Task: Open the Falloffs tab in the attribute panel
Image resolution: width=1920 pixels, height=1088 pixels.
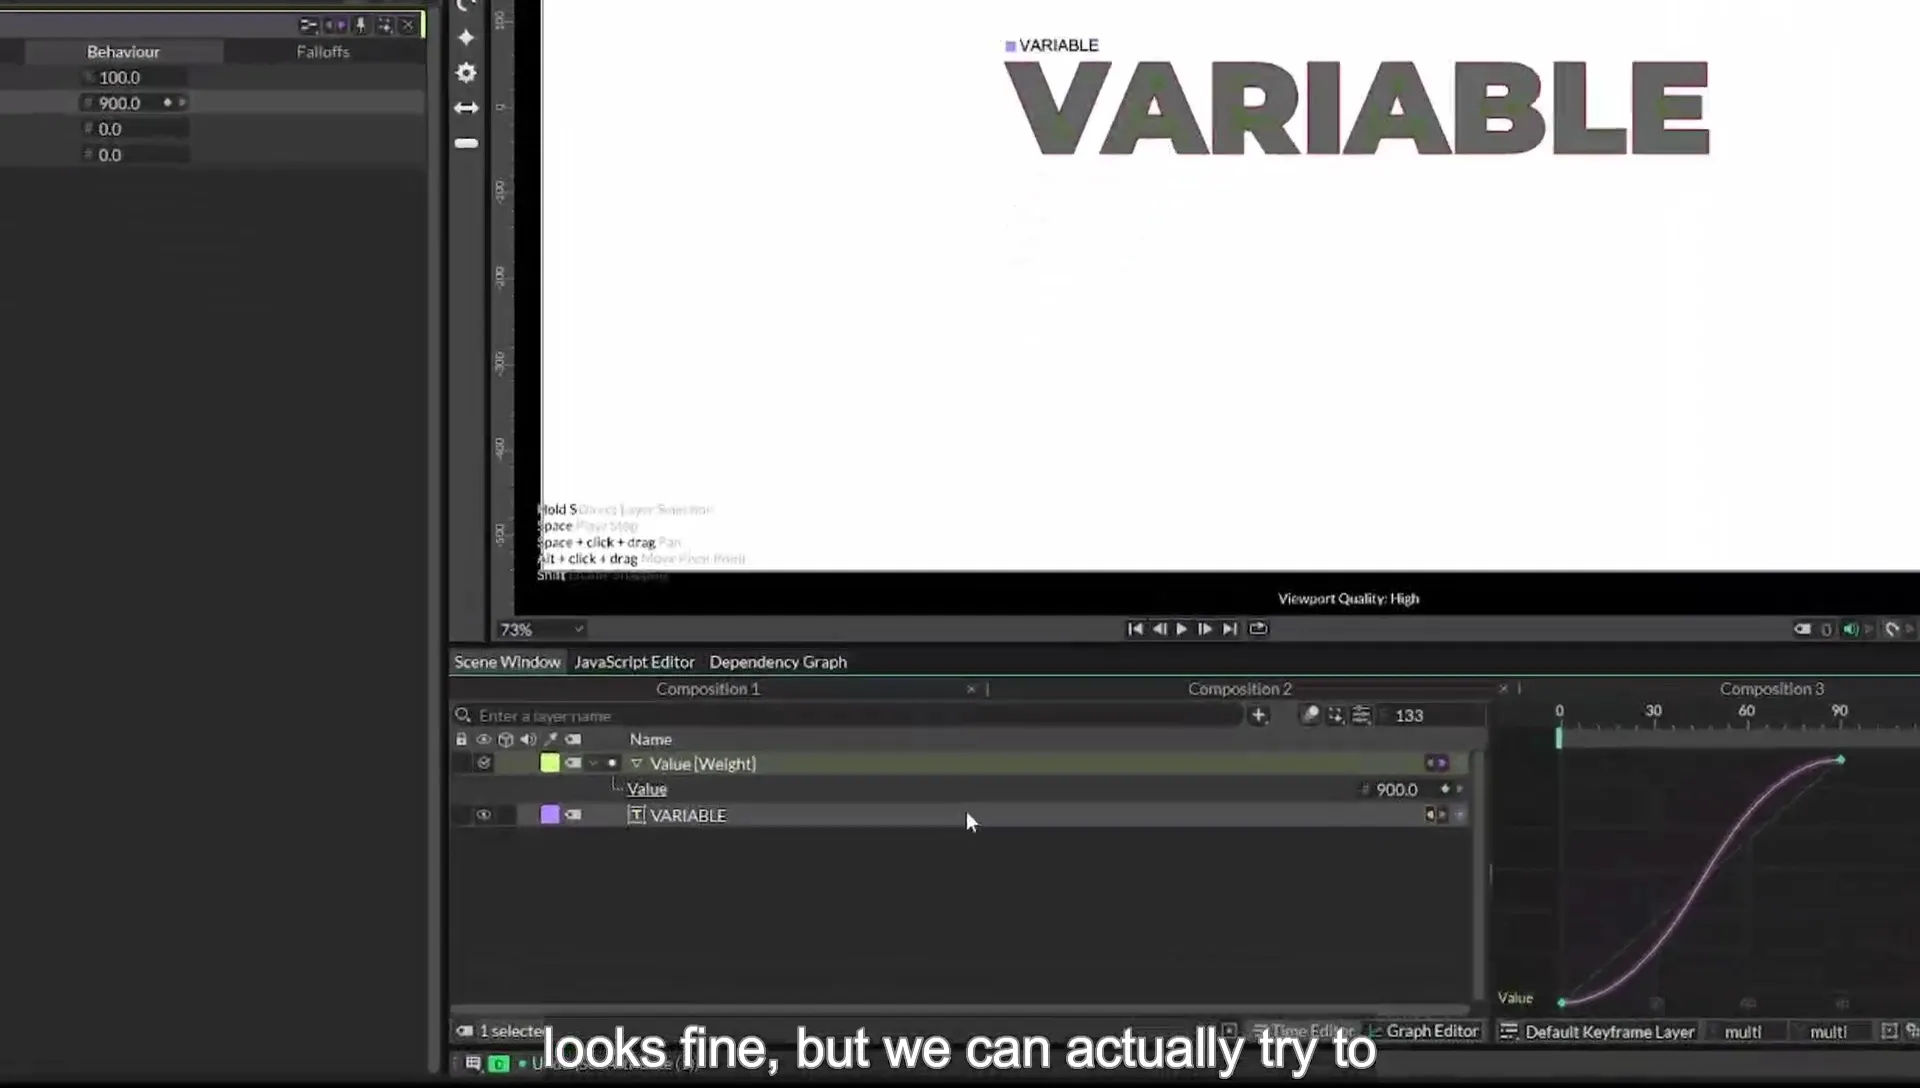Action: pos(323,51)
